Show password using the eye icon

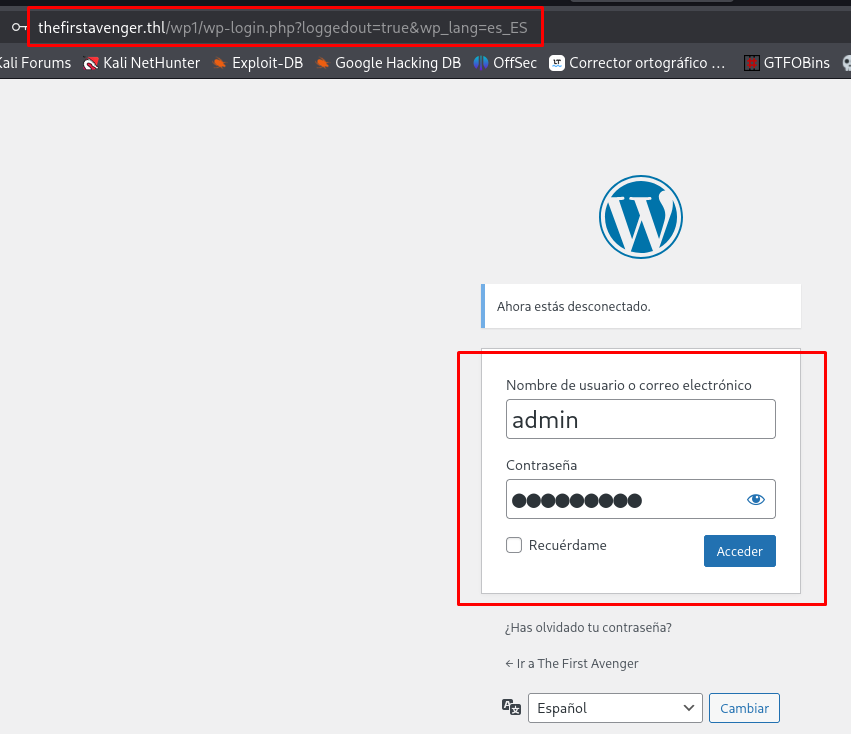coord(755,499)
